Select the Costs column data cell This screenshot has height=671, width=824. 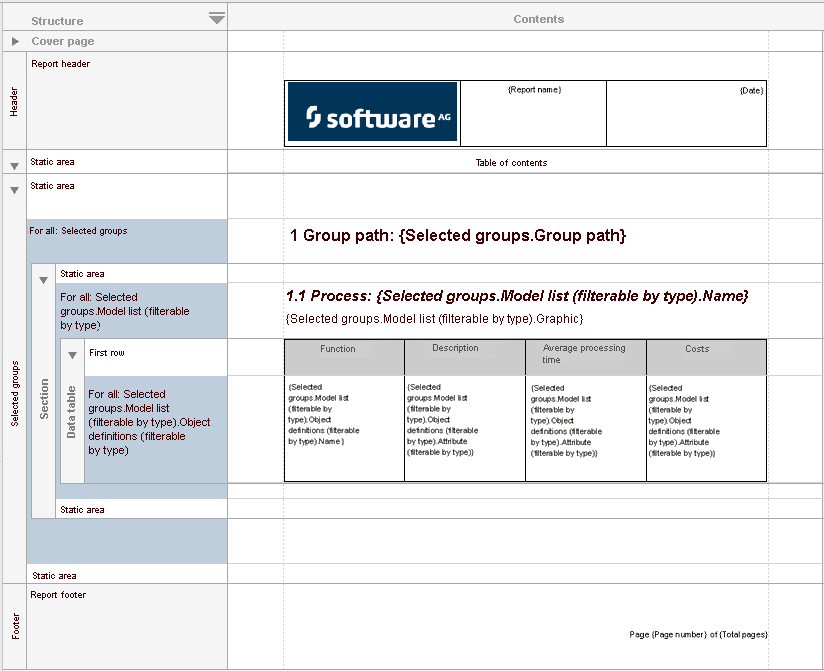tap(706, 428)
